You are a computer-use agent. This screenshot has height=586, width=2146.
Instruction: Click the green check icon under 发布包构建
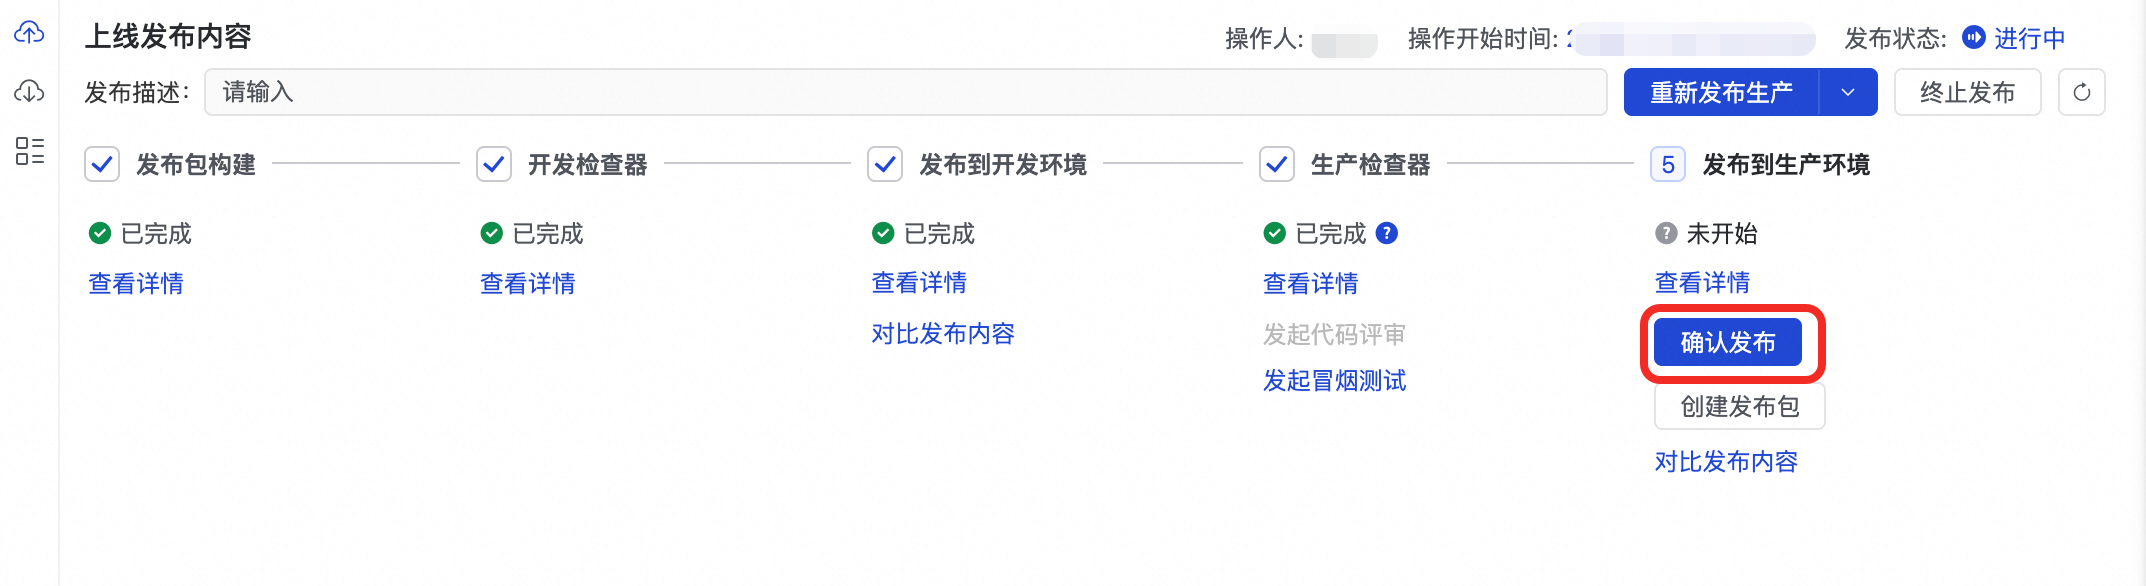100,233
